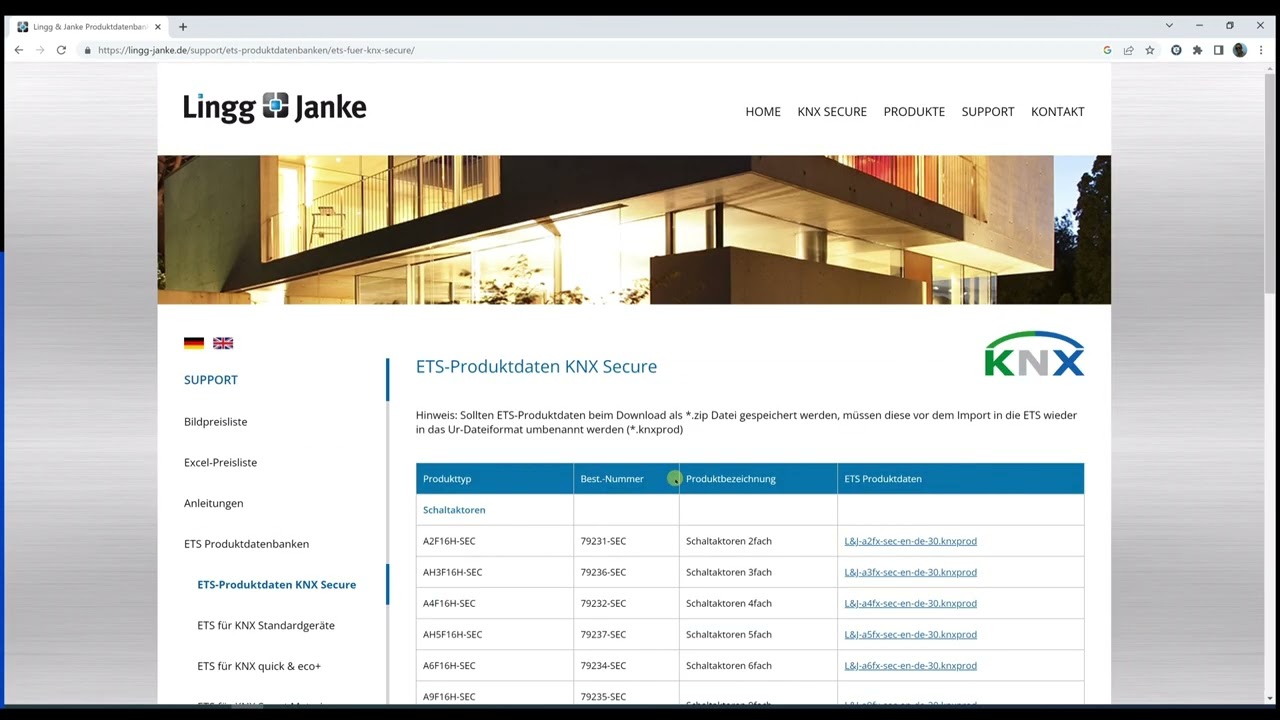The image size is (1280, 720).
Task: Click Schaltaktoren 4fach description
Action: click(729, 603)
